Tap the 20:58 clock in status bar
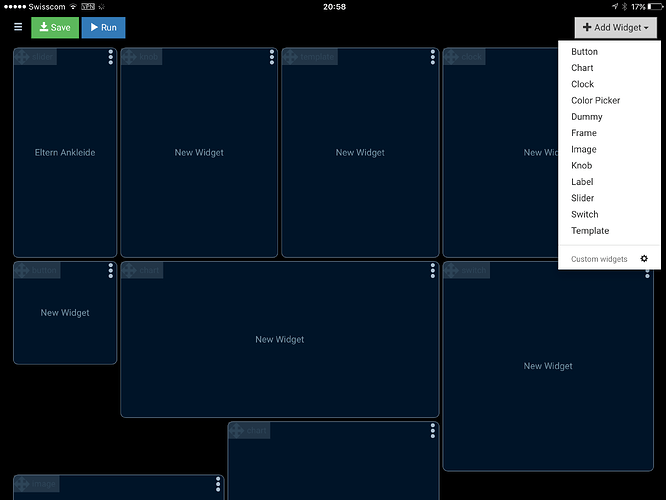The image size is (666, 500). (334, 6)
